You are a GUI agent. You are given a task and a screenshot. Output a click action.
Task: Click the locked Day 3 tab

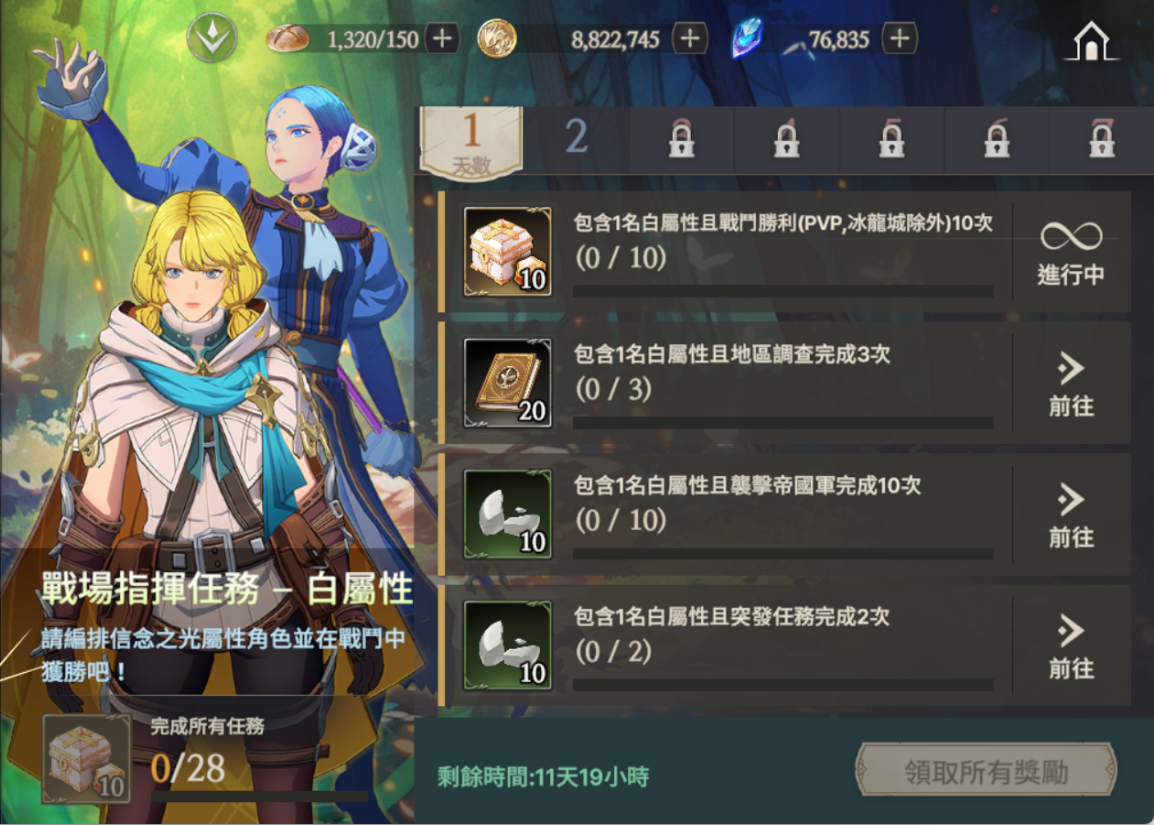pyautogui.click(x=682, y=138)
